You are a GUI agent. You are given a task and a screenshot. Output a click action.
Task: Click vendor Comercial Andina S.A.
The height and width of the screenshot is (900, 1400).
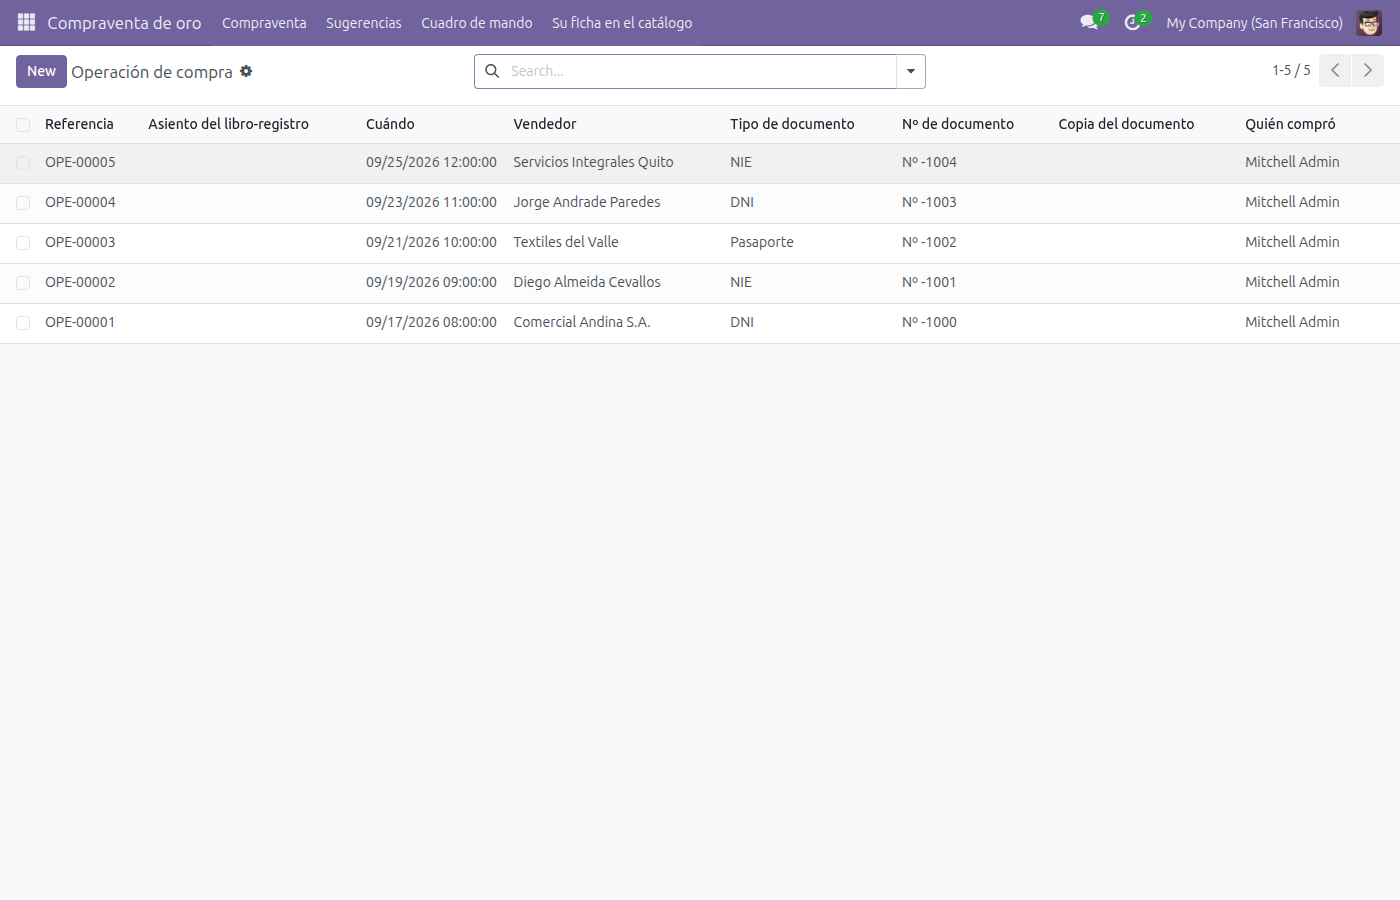coord(582,322)
